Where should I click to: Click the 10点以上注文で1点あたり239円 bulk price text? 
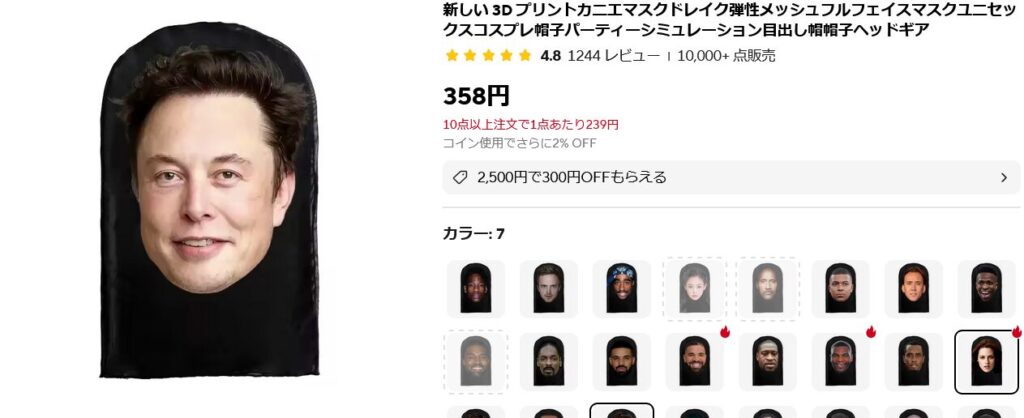[530, 124]
